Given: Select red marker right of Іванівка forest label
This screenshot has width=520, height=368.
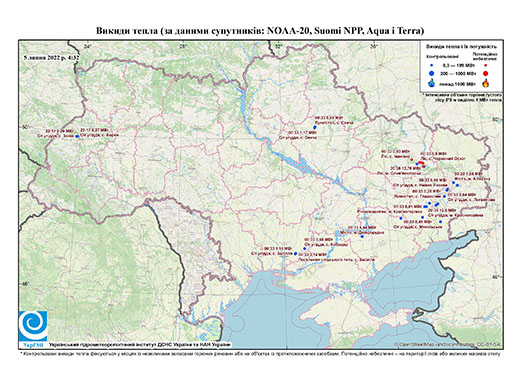Looking at the screenshot, I should (412, 160).
